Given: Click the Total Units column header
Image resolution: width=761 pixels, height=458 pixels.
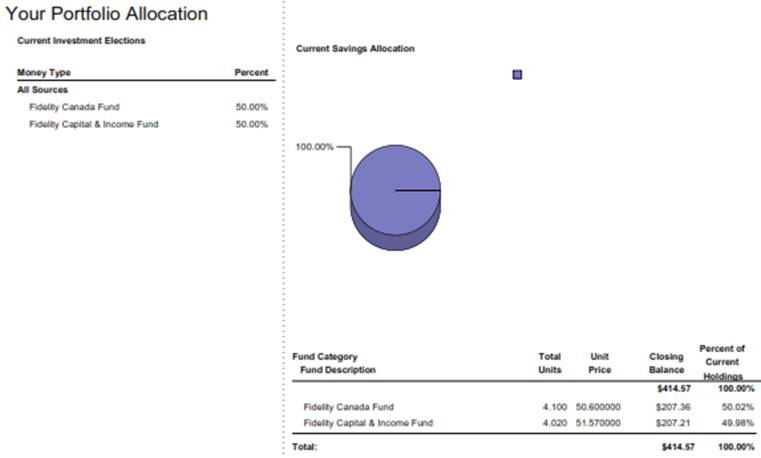Looking at the screenshot, I should (x=550, y=363).
